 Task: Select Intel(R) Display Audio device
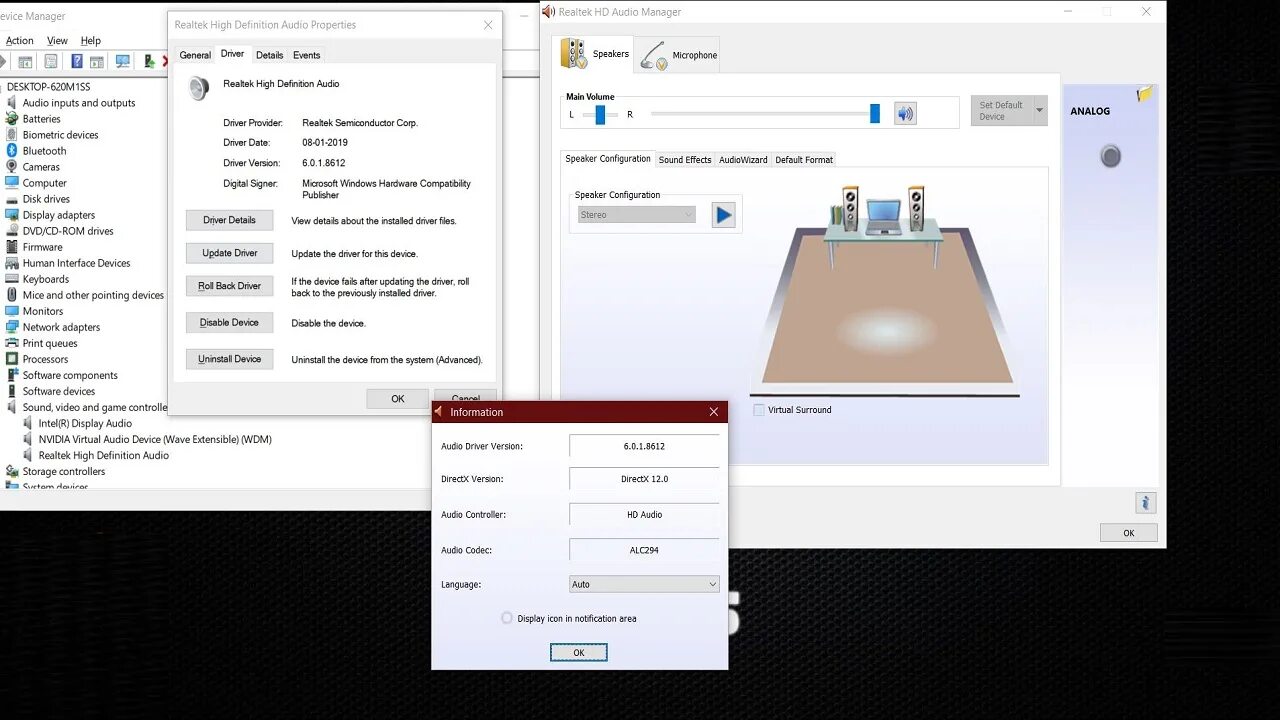point(85,423)
